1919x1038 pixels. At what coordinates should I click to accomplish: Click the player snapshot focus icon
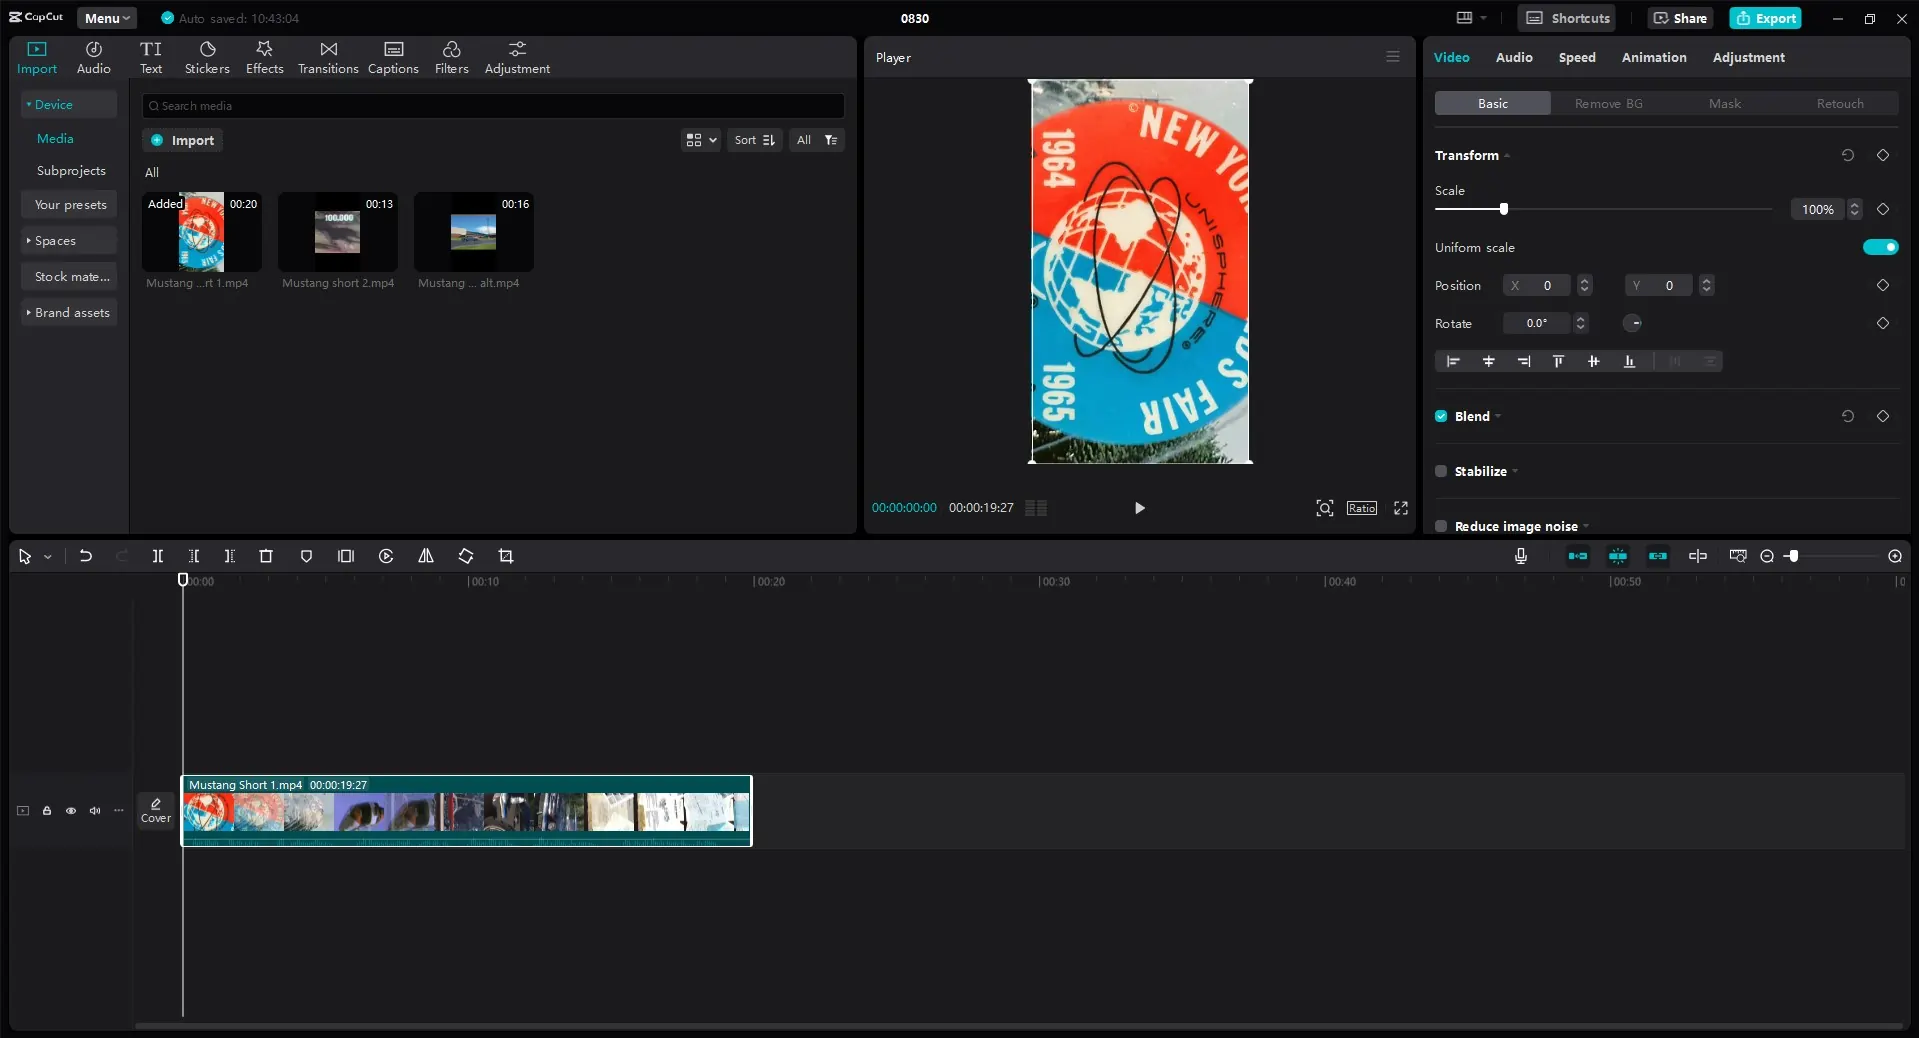(1325, 508)
